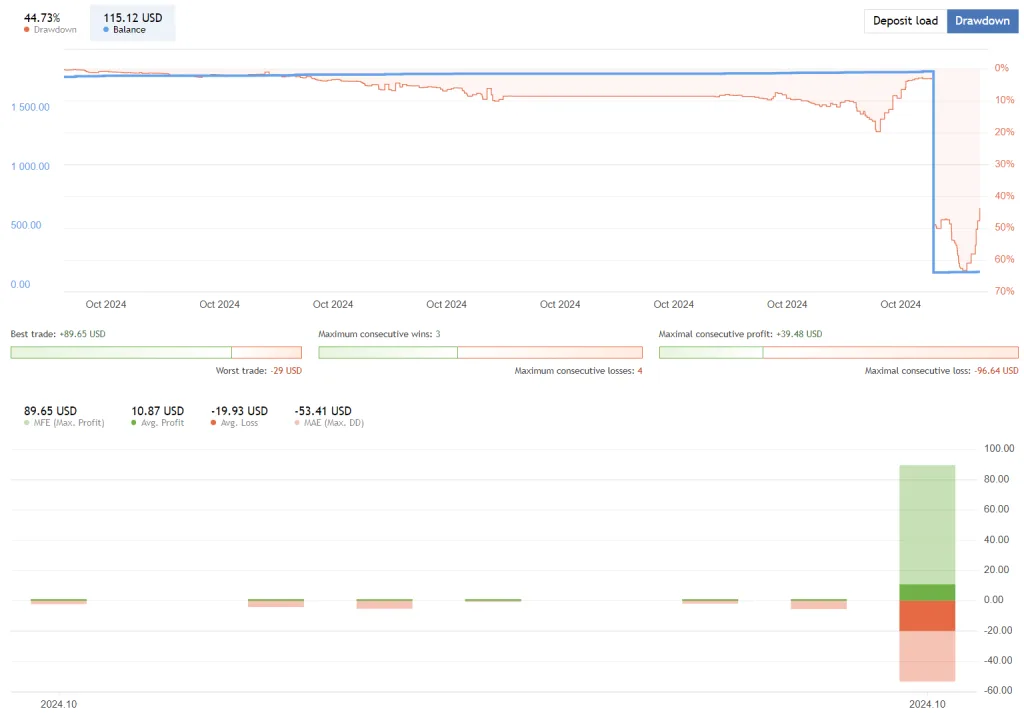Click the vertical drop in the Balance line

933,170
